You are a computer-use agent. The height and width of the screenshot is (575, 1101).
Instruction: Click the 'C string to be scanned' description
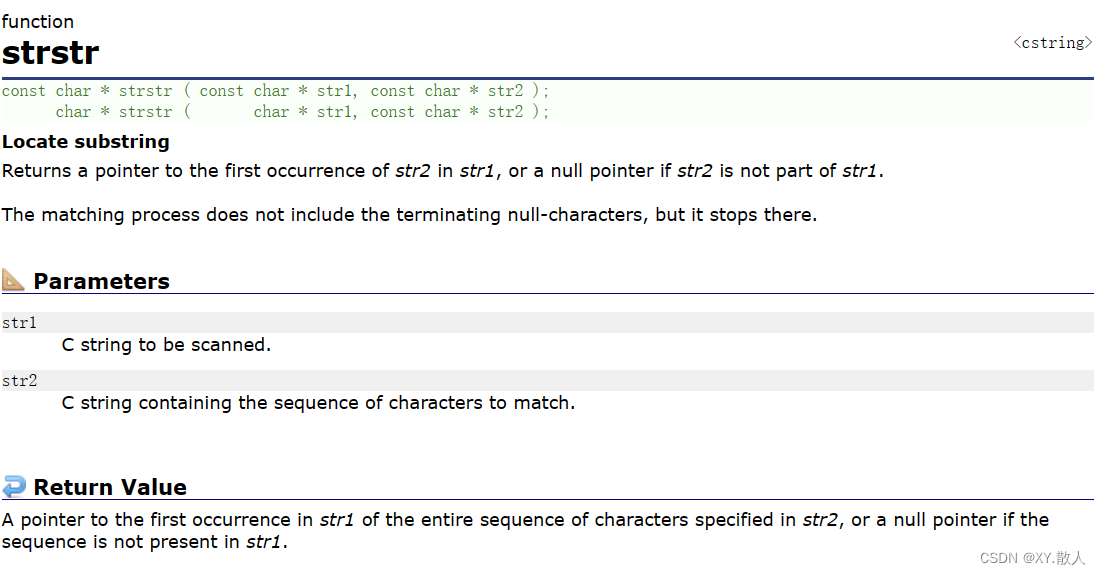(x=166, y=345)
